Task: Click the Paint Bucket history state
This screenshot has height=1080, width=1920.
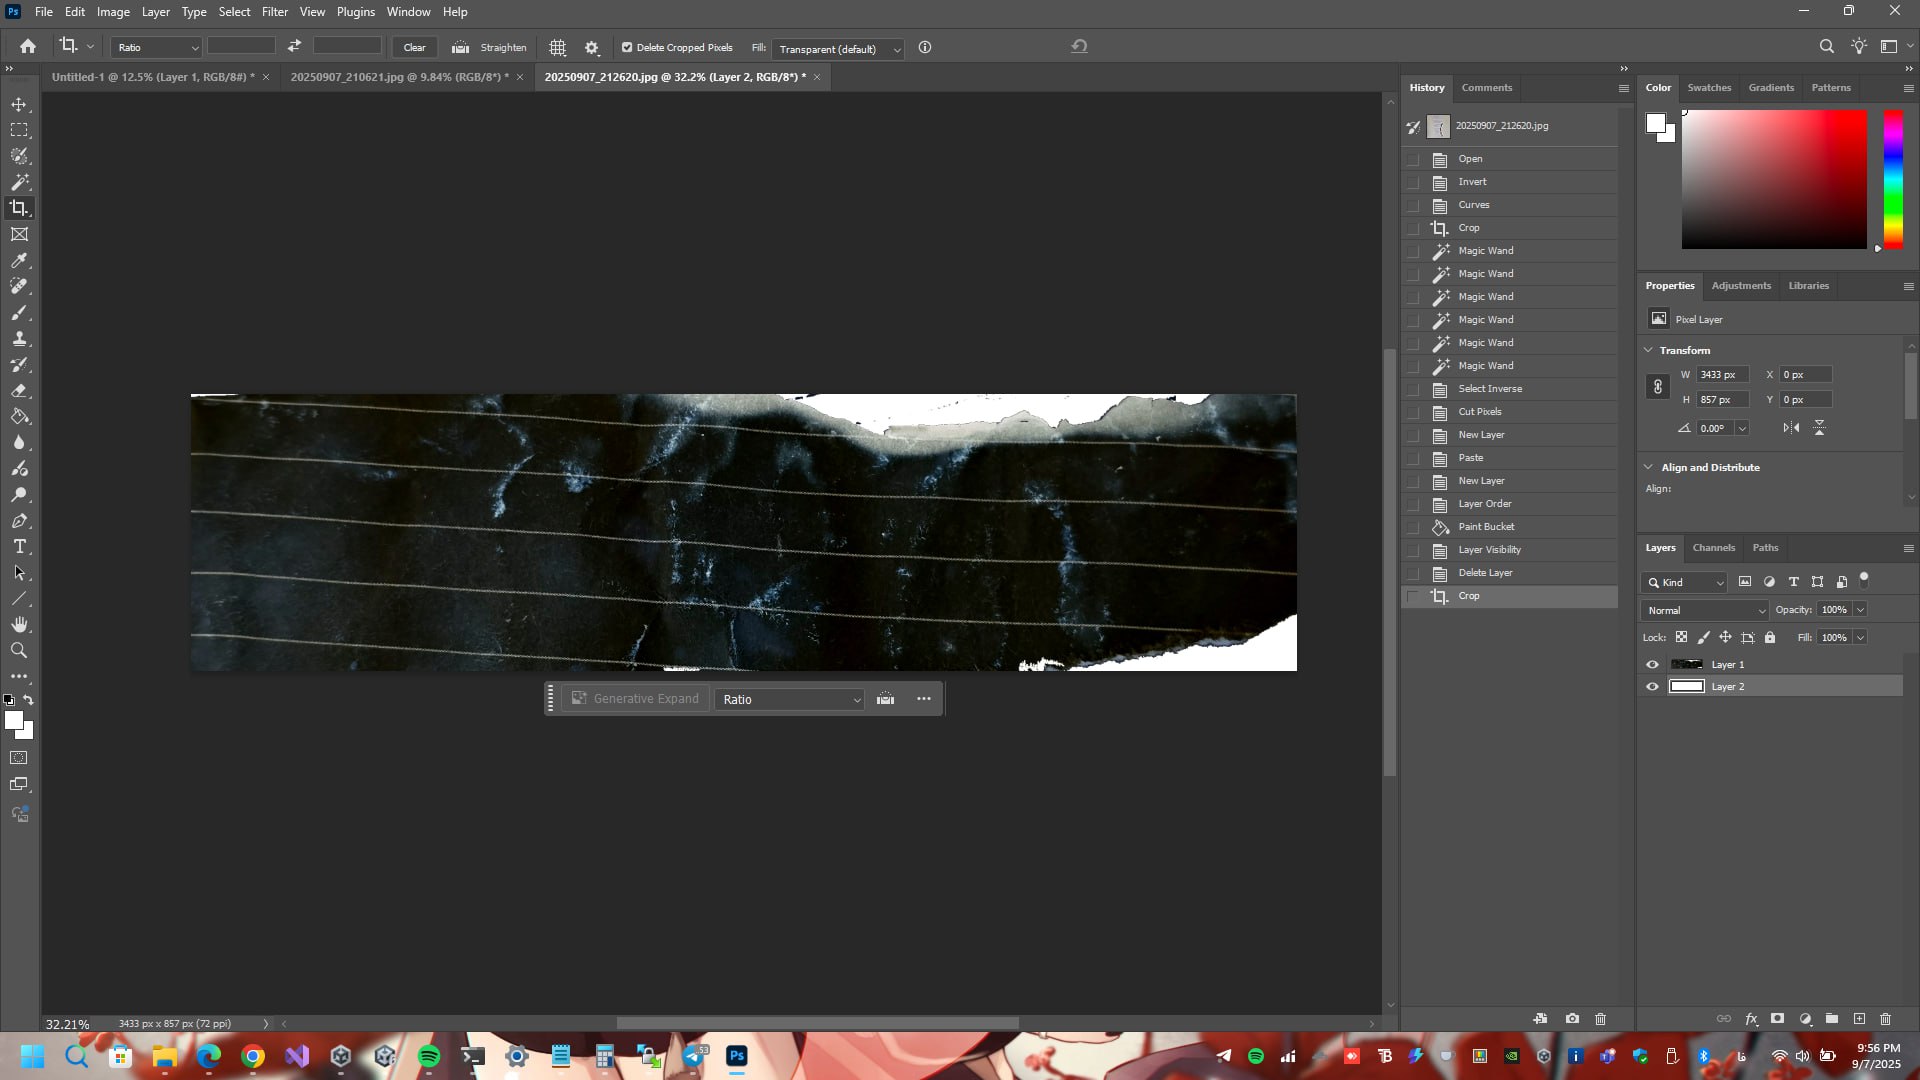Action: tap(1486, 527)
